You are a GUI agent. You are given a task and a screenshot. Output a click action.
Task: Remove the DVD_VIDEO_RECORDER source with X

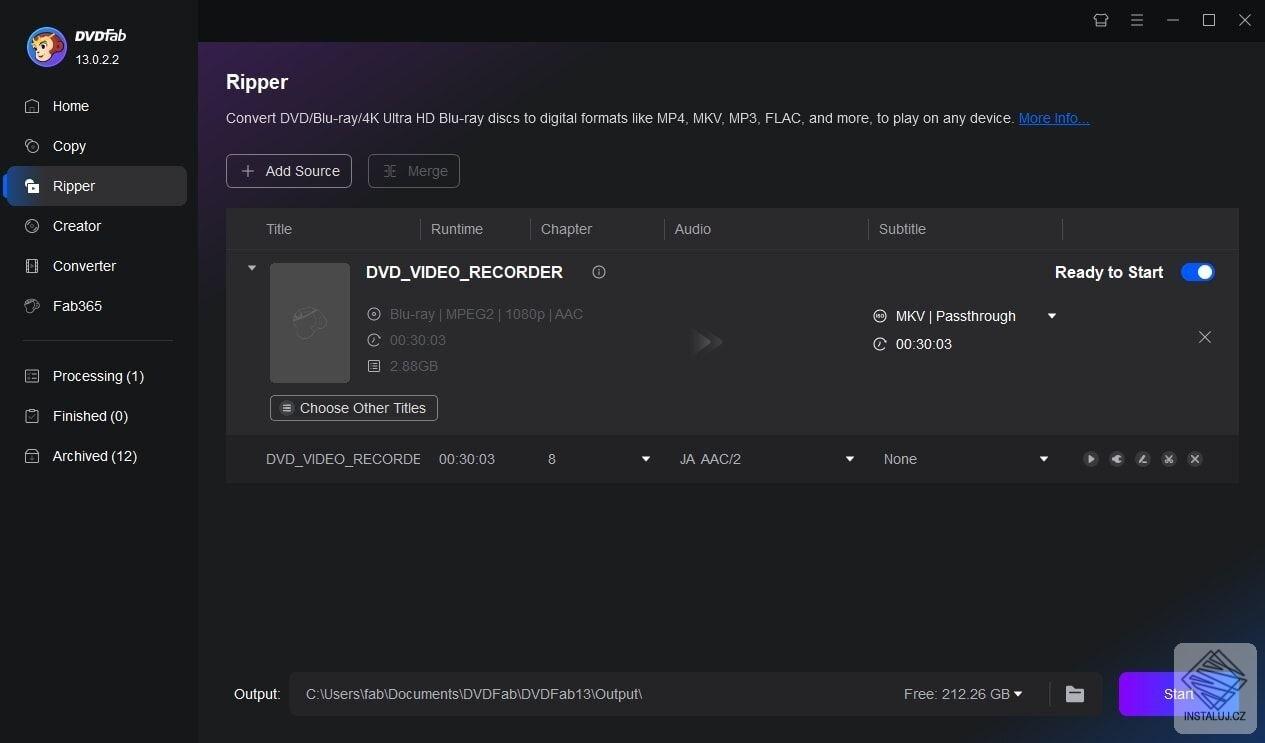(1205, 337)
